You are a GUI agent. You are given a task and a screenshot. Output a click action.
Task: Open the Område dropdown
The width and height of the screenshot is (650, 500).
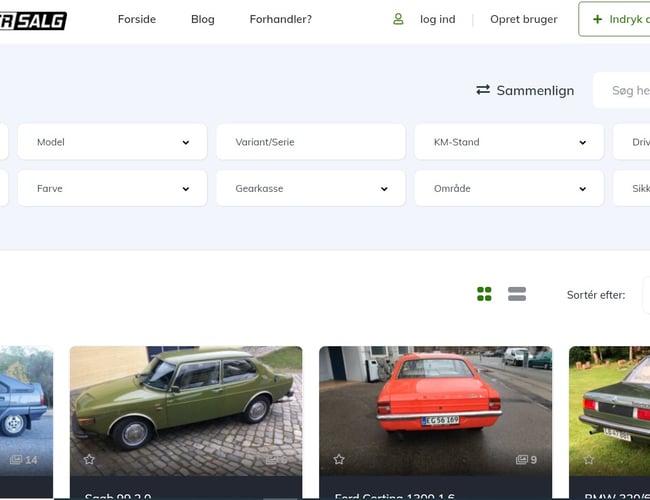click(x=509, y=188)
